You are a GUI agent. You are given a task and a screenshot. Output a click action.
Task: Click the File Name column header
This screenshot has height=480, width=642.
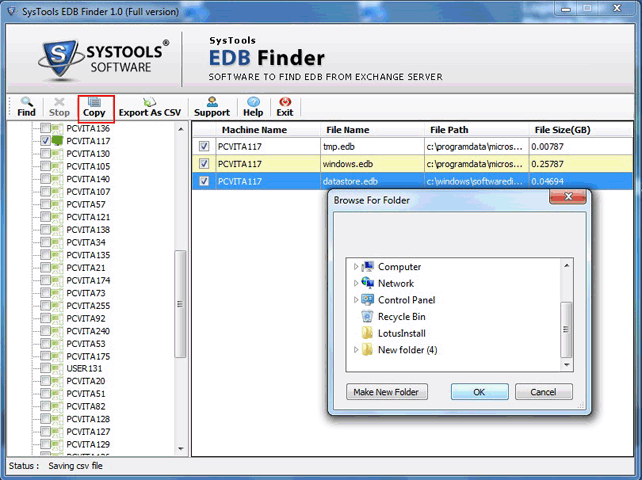point(372,130)
